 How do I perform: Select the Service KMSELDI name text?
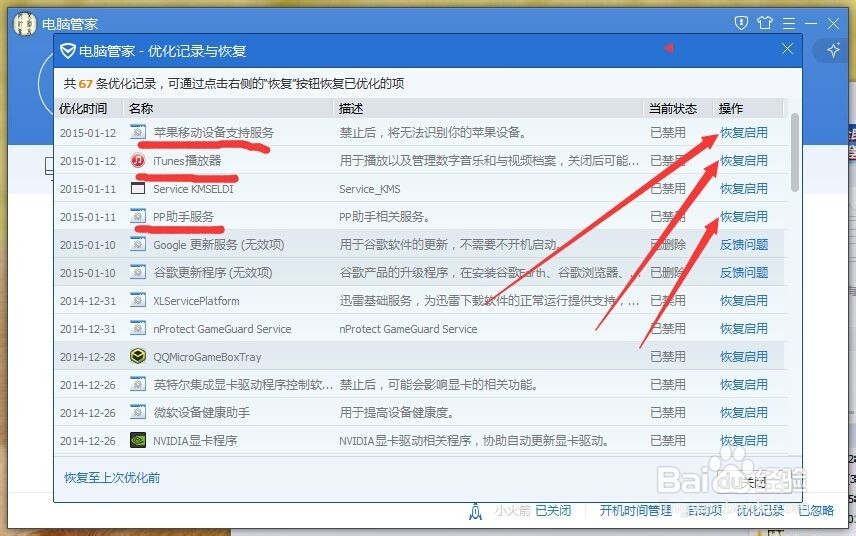[193, 189]
